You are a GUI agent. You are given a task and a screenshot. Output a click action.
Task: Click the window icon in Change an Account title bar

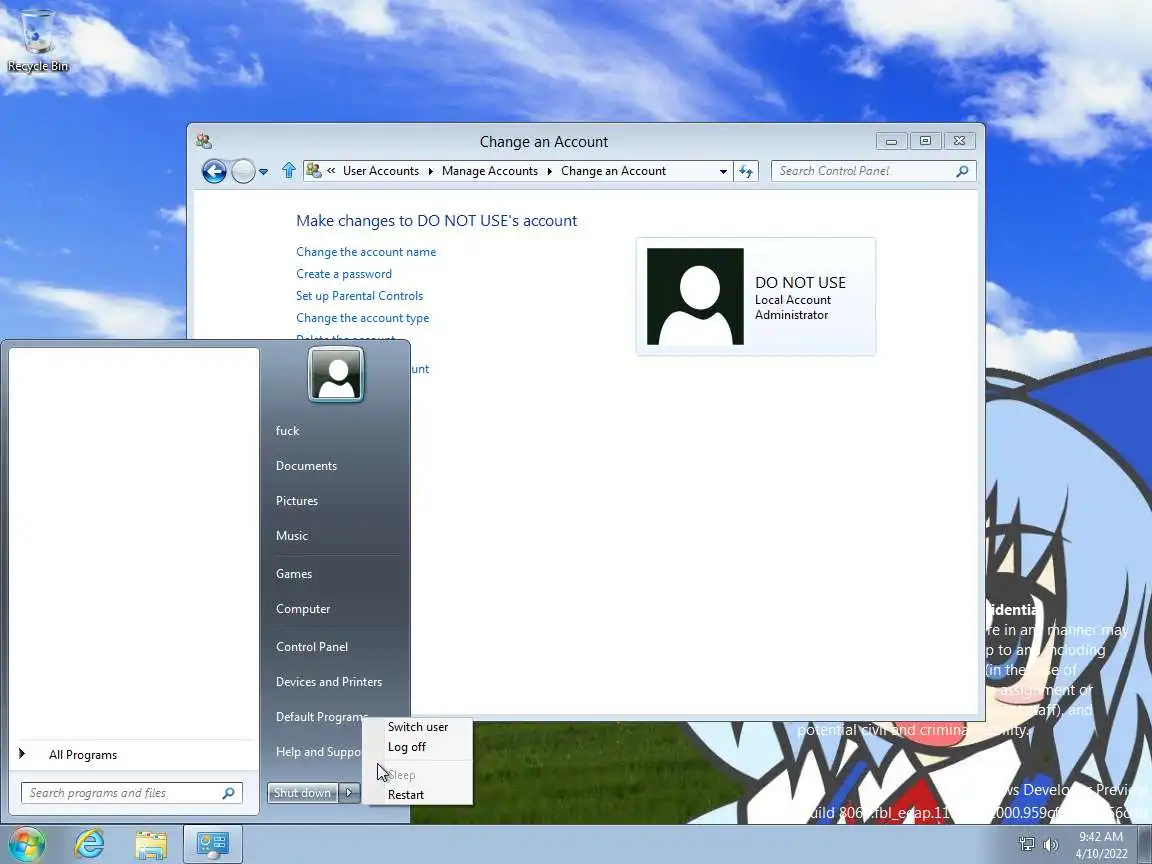[x=204, y=141]
